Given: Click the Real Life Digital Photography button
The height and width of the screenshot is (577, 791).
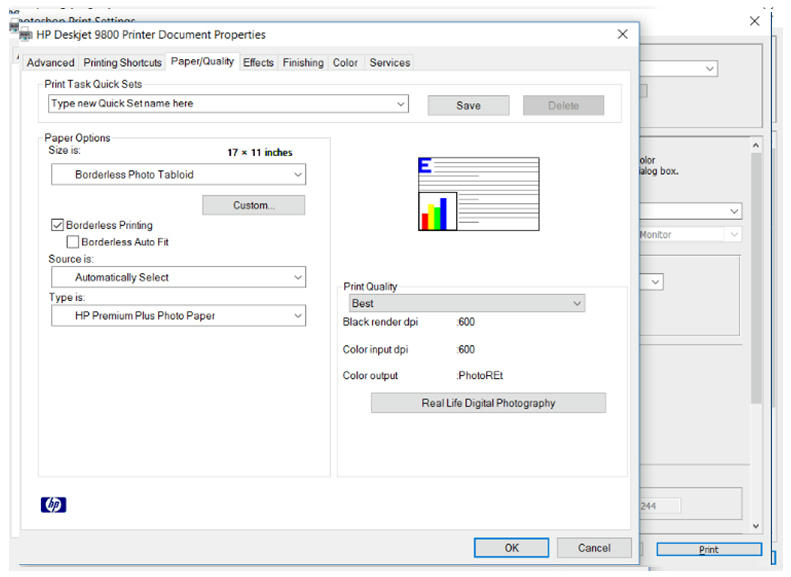Looking at the screenshot, I should (488, 403).
